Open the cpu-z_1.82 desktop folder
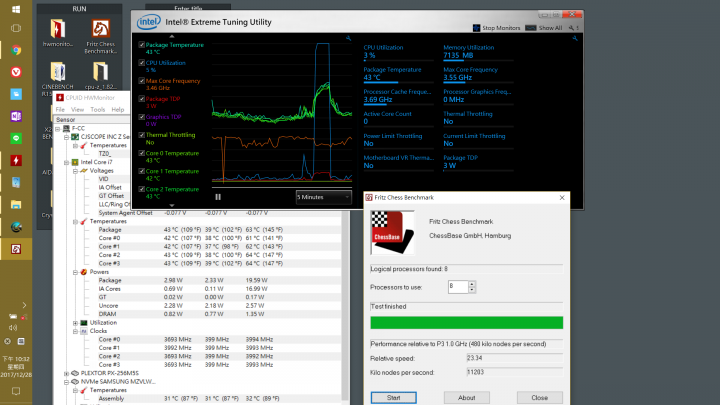 click(100, 75)
